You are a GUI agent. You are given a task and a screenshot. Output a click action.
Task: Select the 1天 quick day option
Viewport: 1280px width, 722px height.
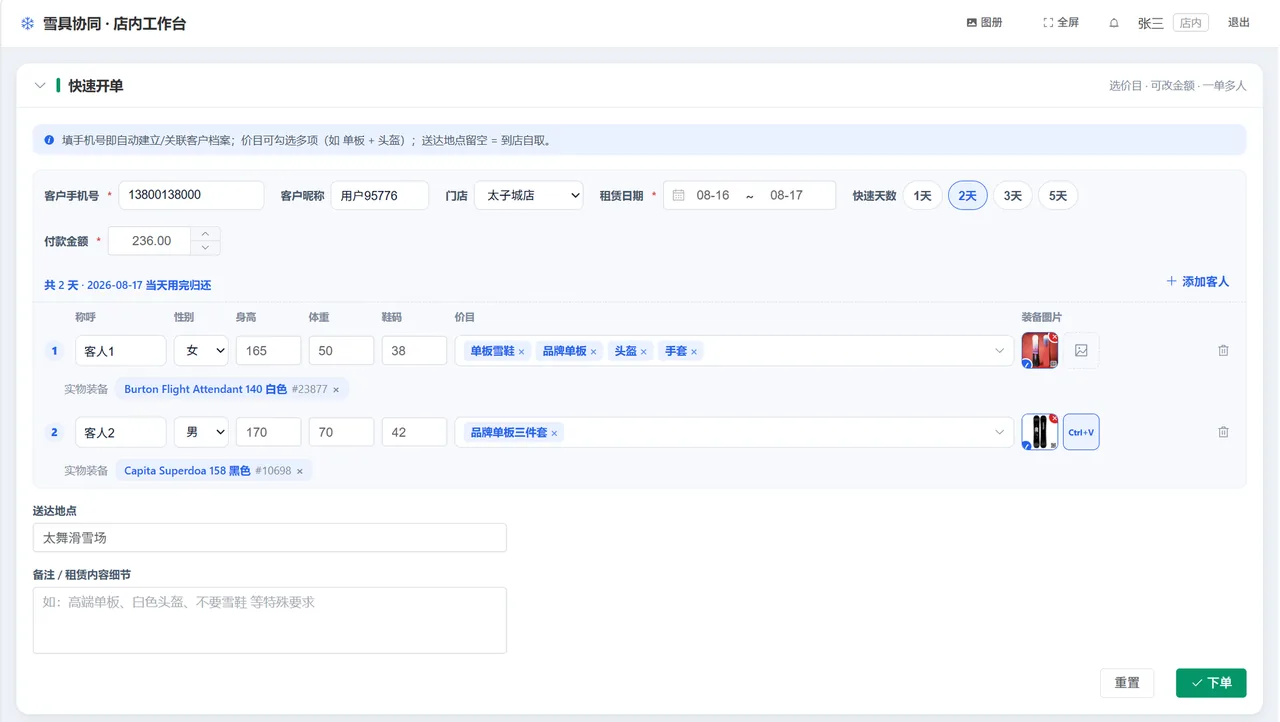tap(922, 196)
